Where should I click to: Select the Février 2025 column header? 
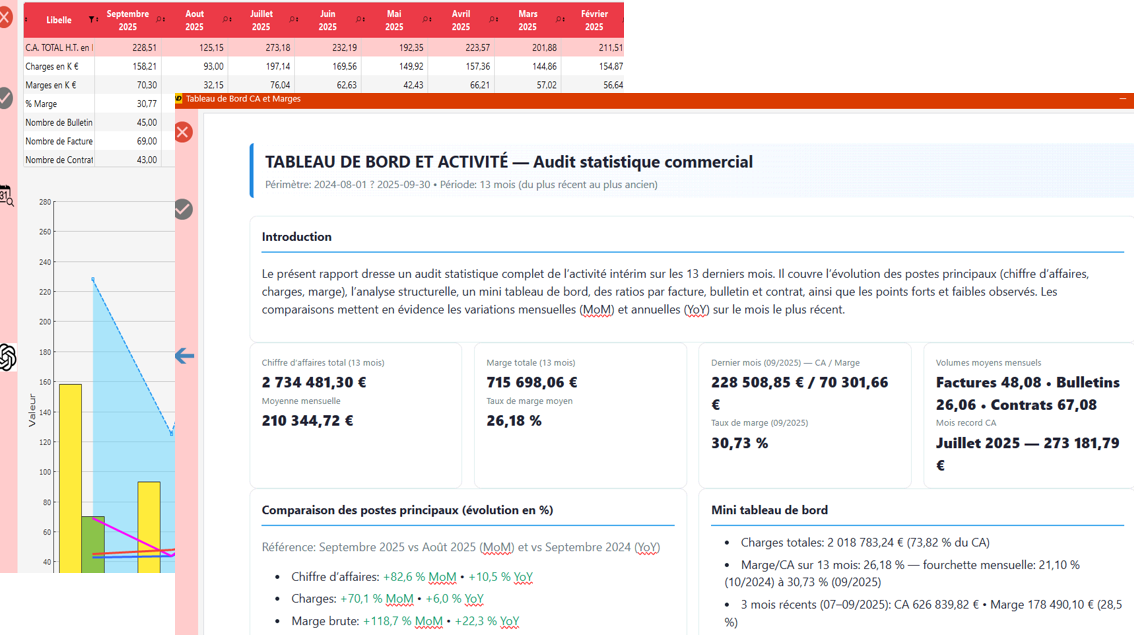click(x=594, y=20)
